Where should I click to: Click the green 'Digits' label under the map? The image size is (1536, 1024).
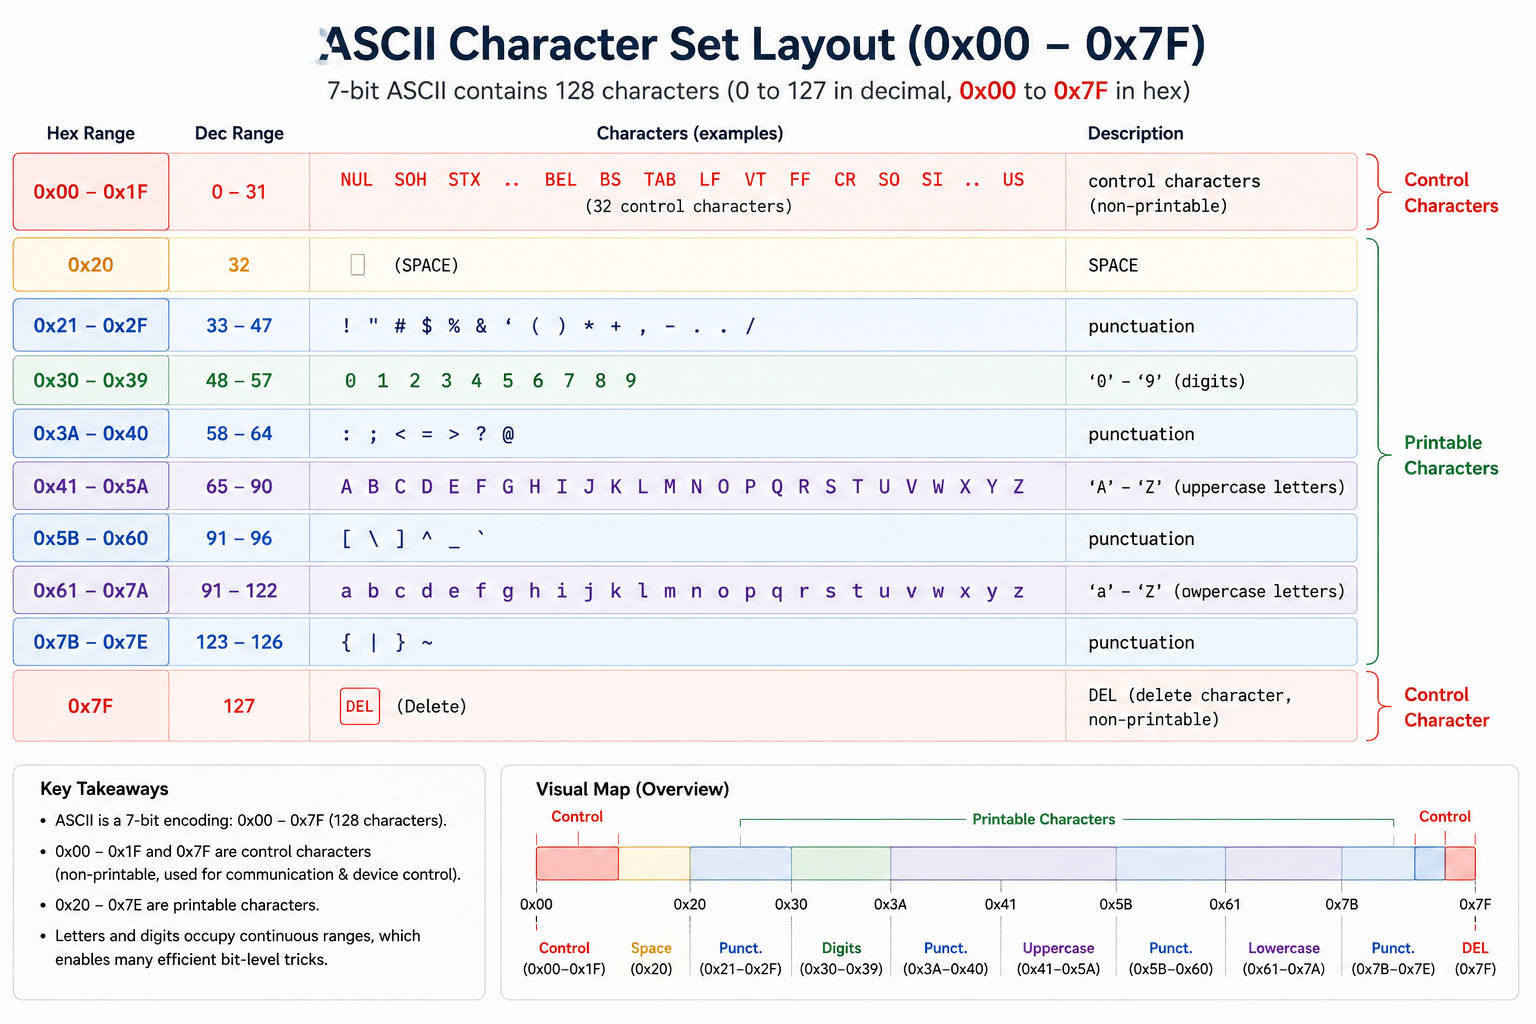point(841,948)
